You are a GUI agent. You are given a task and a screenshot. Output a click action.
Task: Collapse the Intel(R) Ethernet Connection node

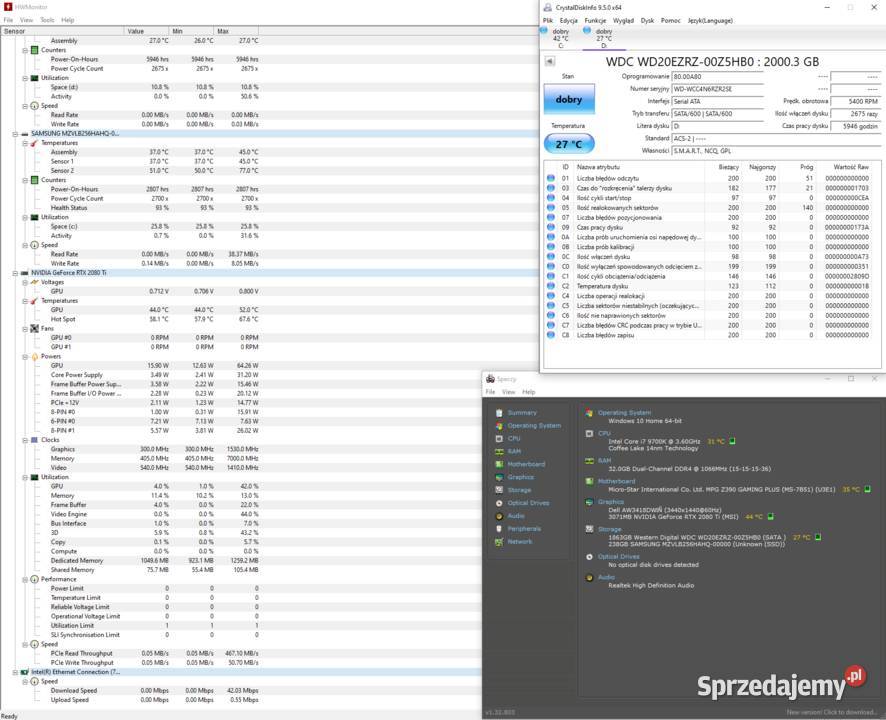(x=15, y=673)
